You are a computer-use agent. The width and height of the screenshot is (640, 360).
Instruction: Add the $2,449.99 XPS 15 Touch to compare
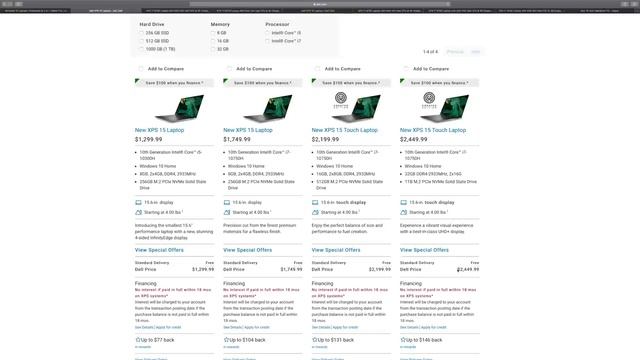pos(406,69)
